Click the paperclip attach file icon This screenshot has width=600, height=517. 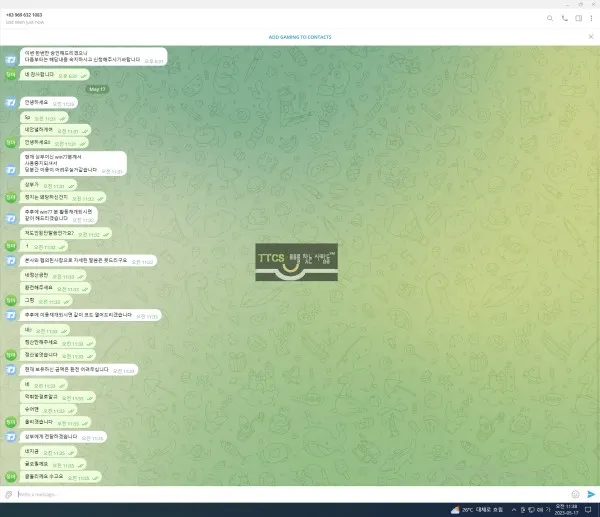click(x=8, y=494)
